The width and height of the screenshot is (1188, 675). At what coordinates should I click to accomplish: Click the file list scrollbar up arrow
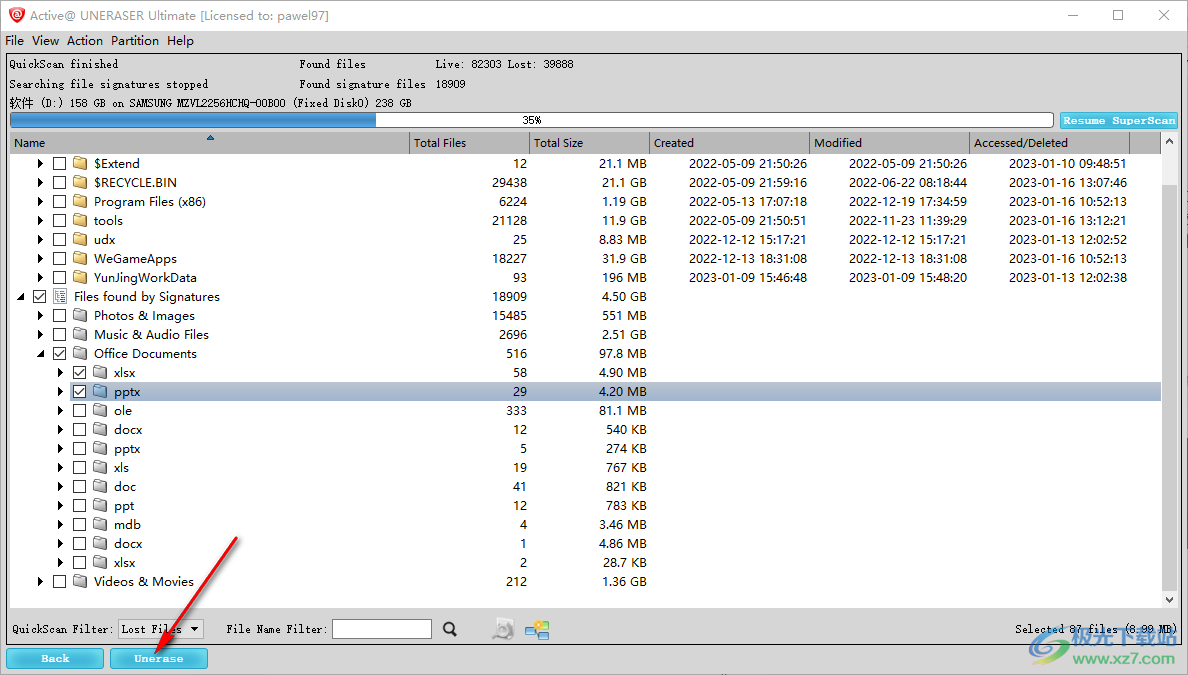(x=1169, y=142)
